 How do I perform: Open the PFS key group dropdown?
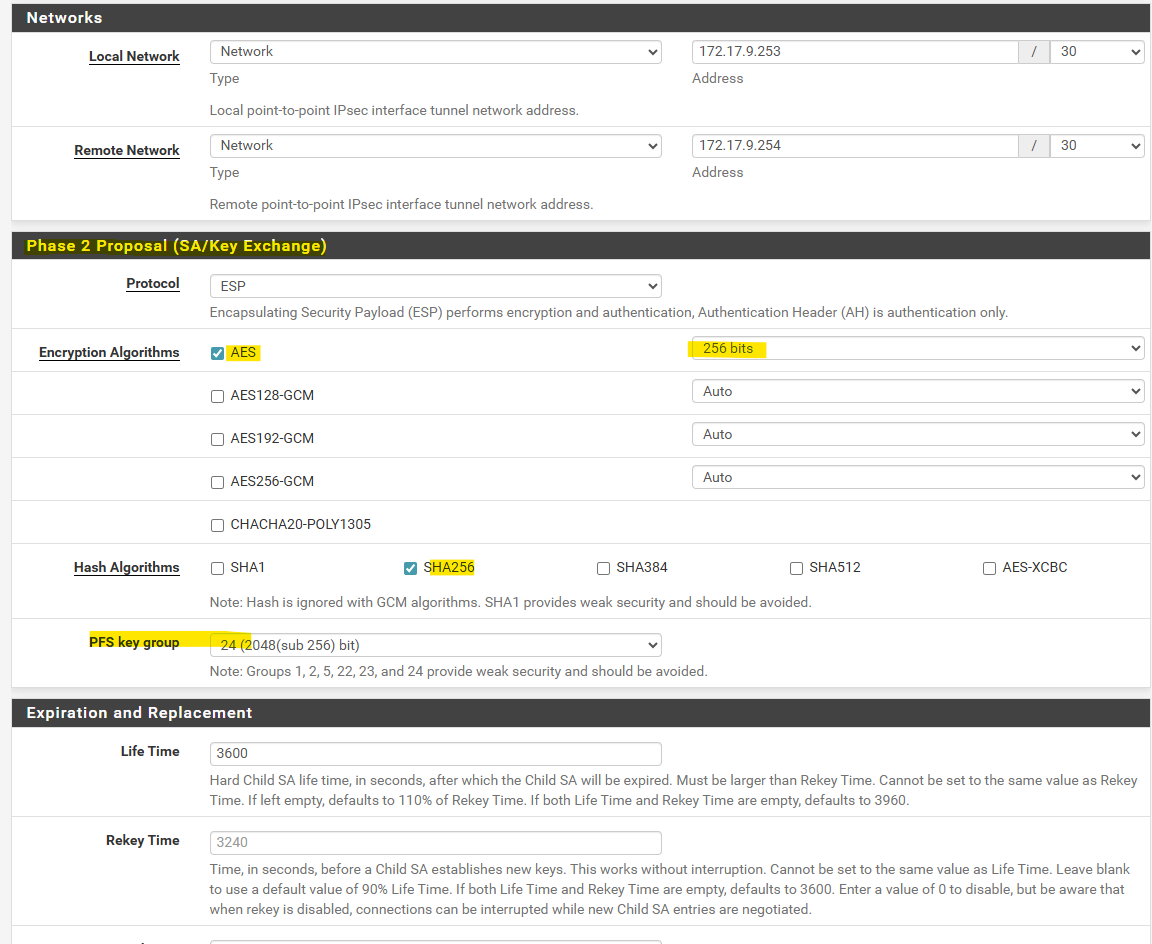(436, 645)
